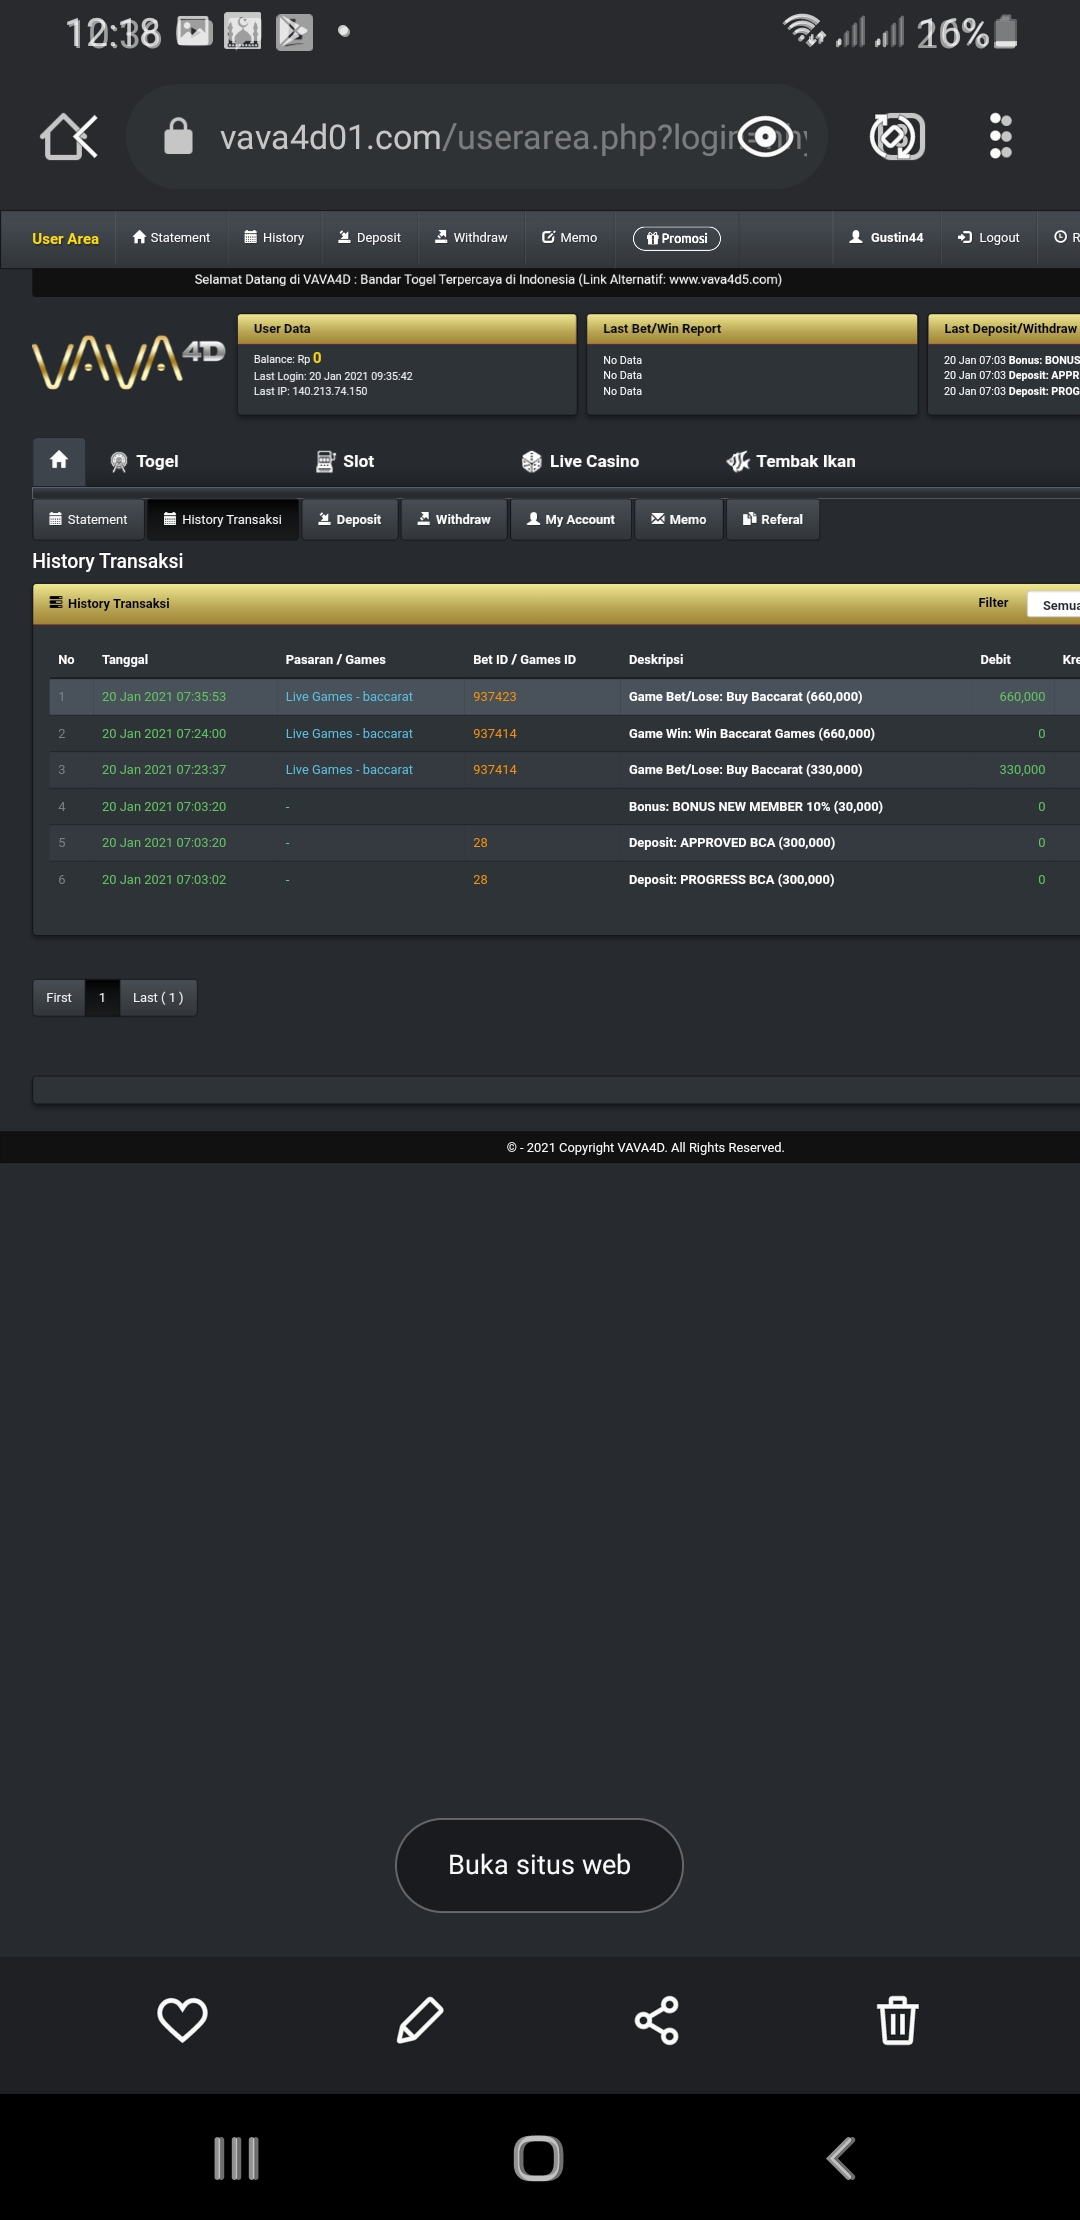Tap the pencil edit icon
The image size is (1080, 2220).
coord(420,2019)
